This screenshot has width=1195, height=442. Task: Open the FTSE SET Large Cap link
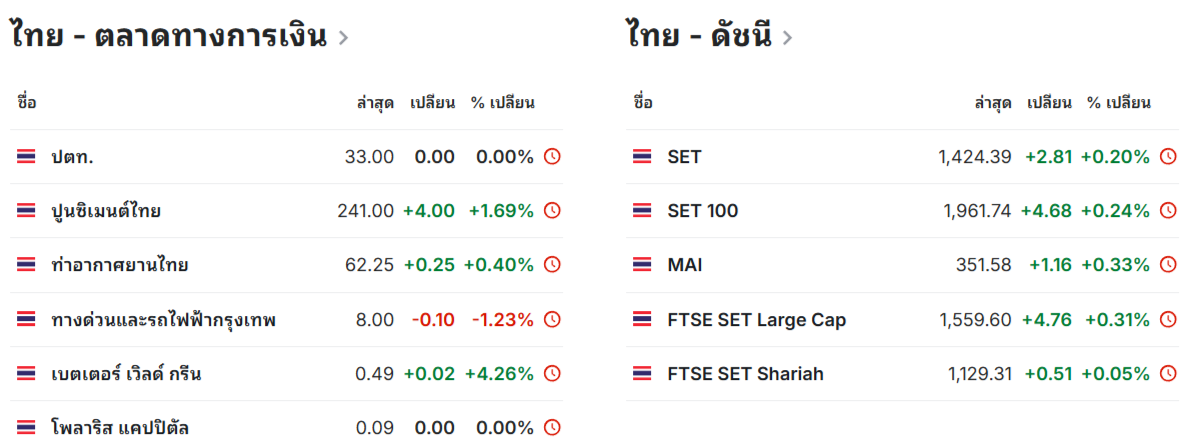click(x=756, y=320)
